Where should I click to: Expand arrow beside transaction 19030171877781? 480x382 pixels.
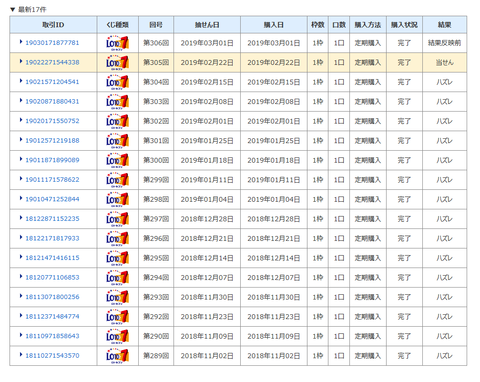21,42
